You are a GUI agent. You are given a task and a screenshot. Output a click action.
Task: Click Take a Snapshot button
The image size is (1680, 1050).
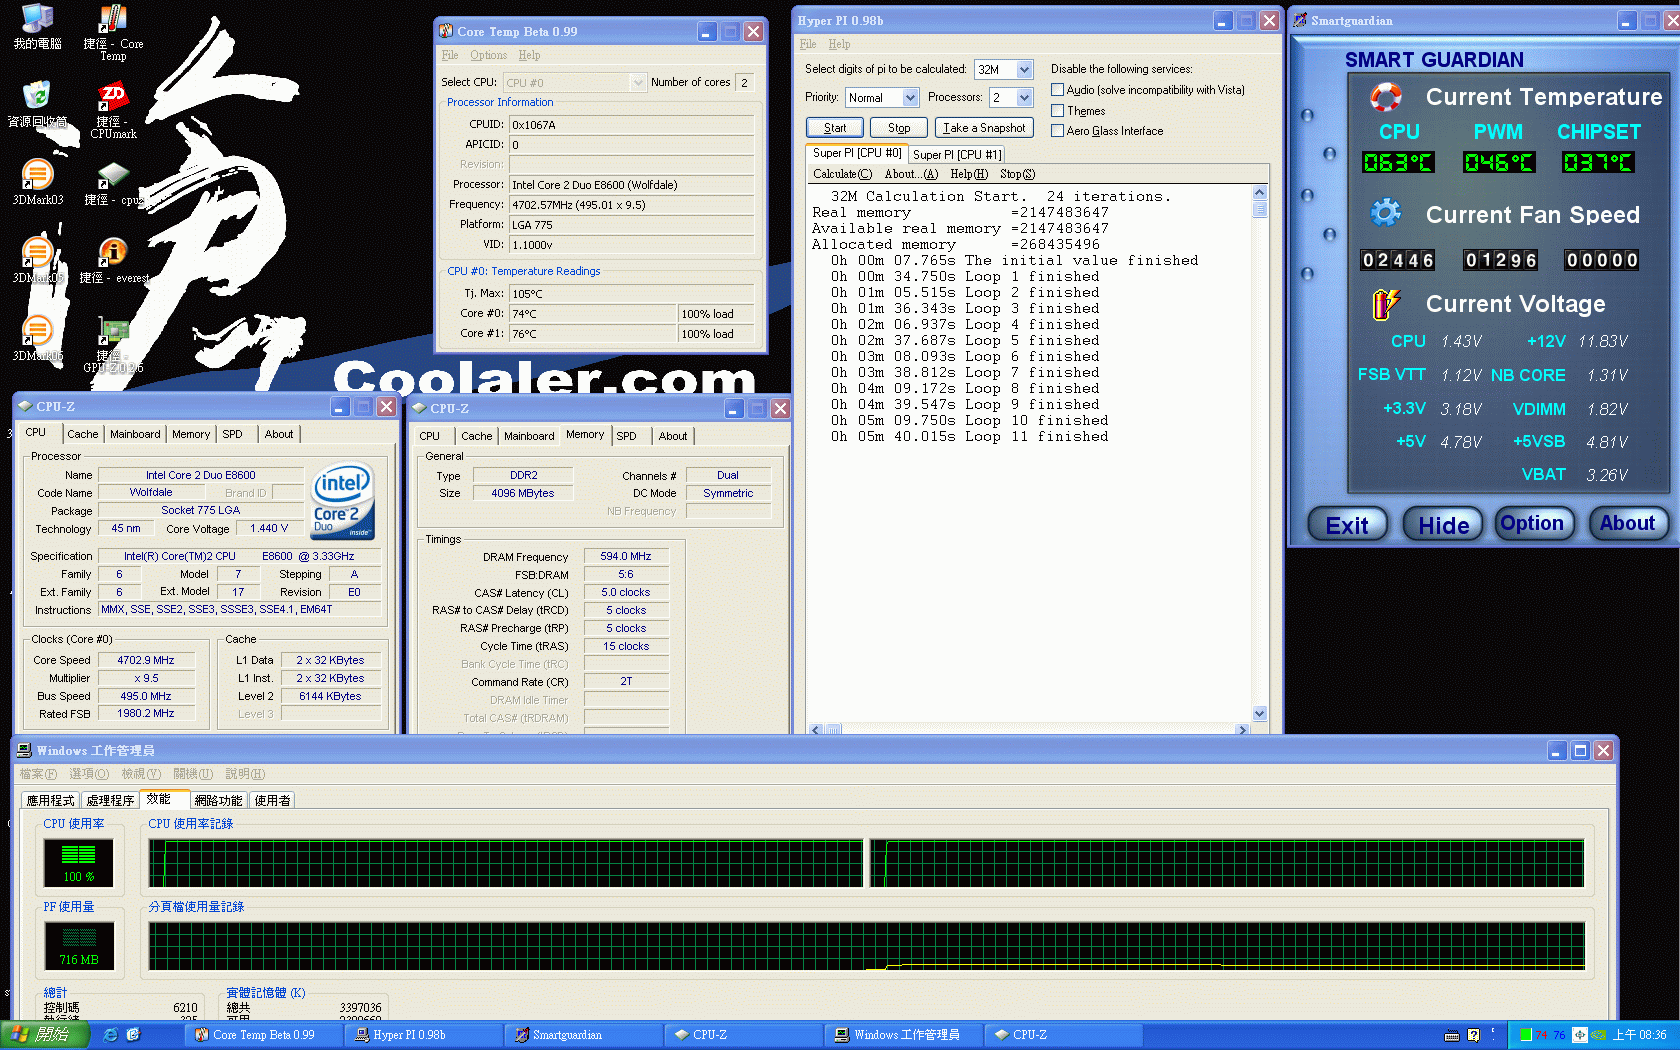click(984, 128)
